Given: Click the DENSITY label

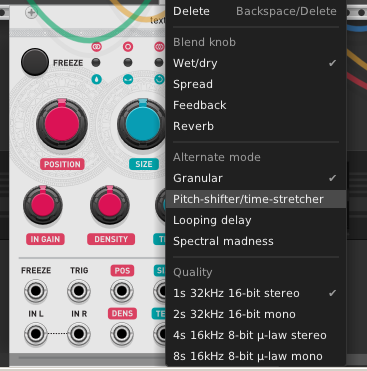Looking at the screenshot, I should 111,239.
